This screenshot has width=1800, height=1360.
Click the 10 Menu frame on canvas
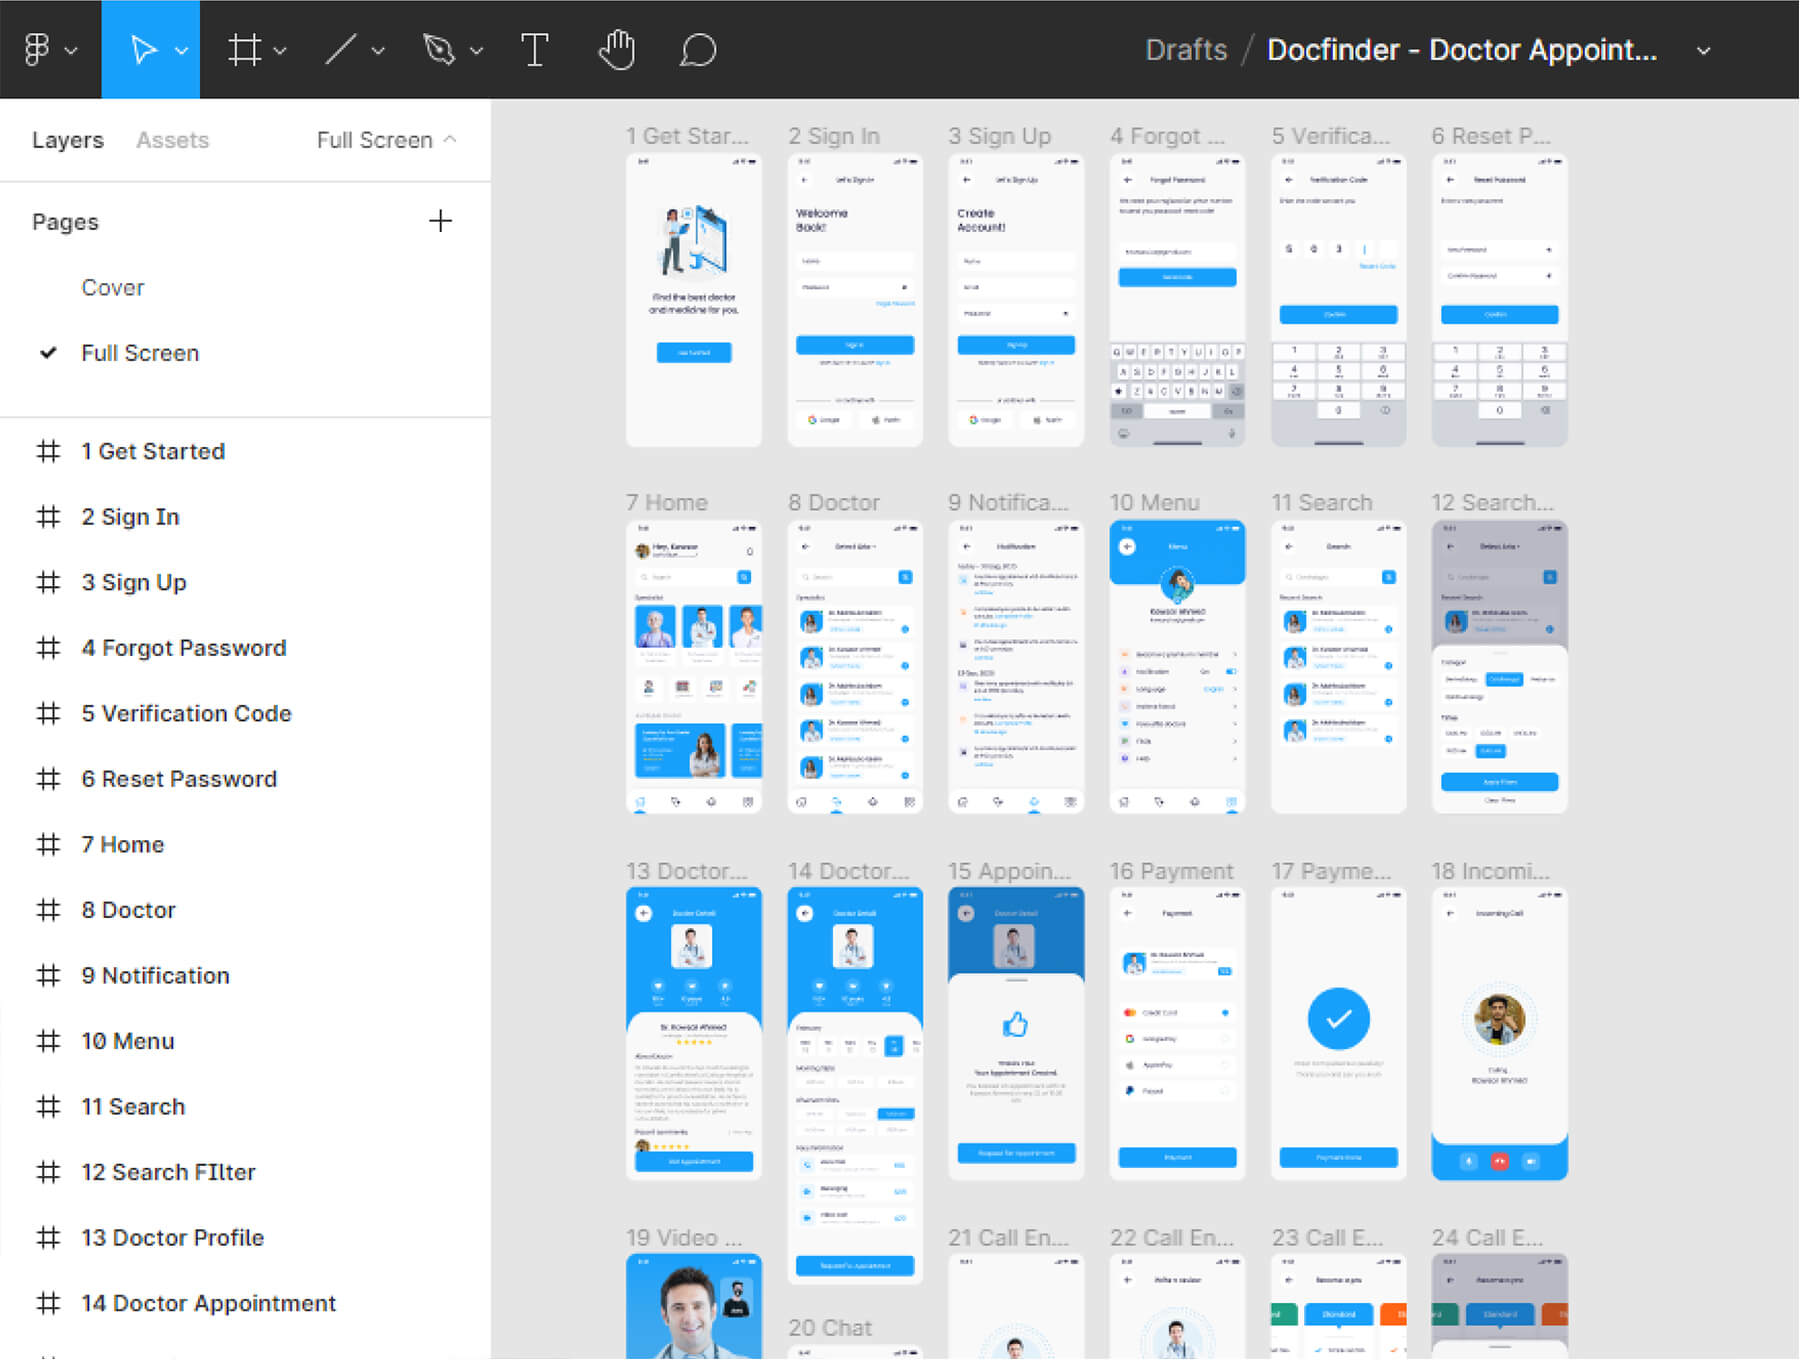tap(1177, 665)
